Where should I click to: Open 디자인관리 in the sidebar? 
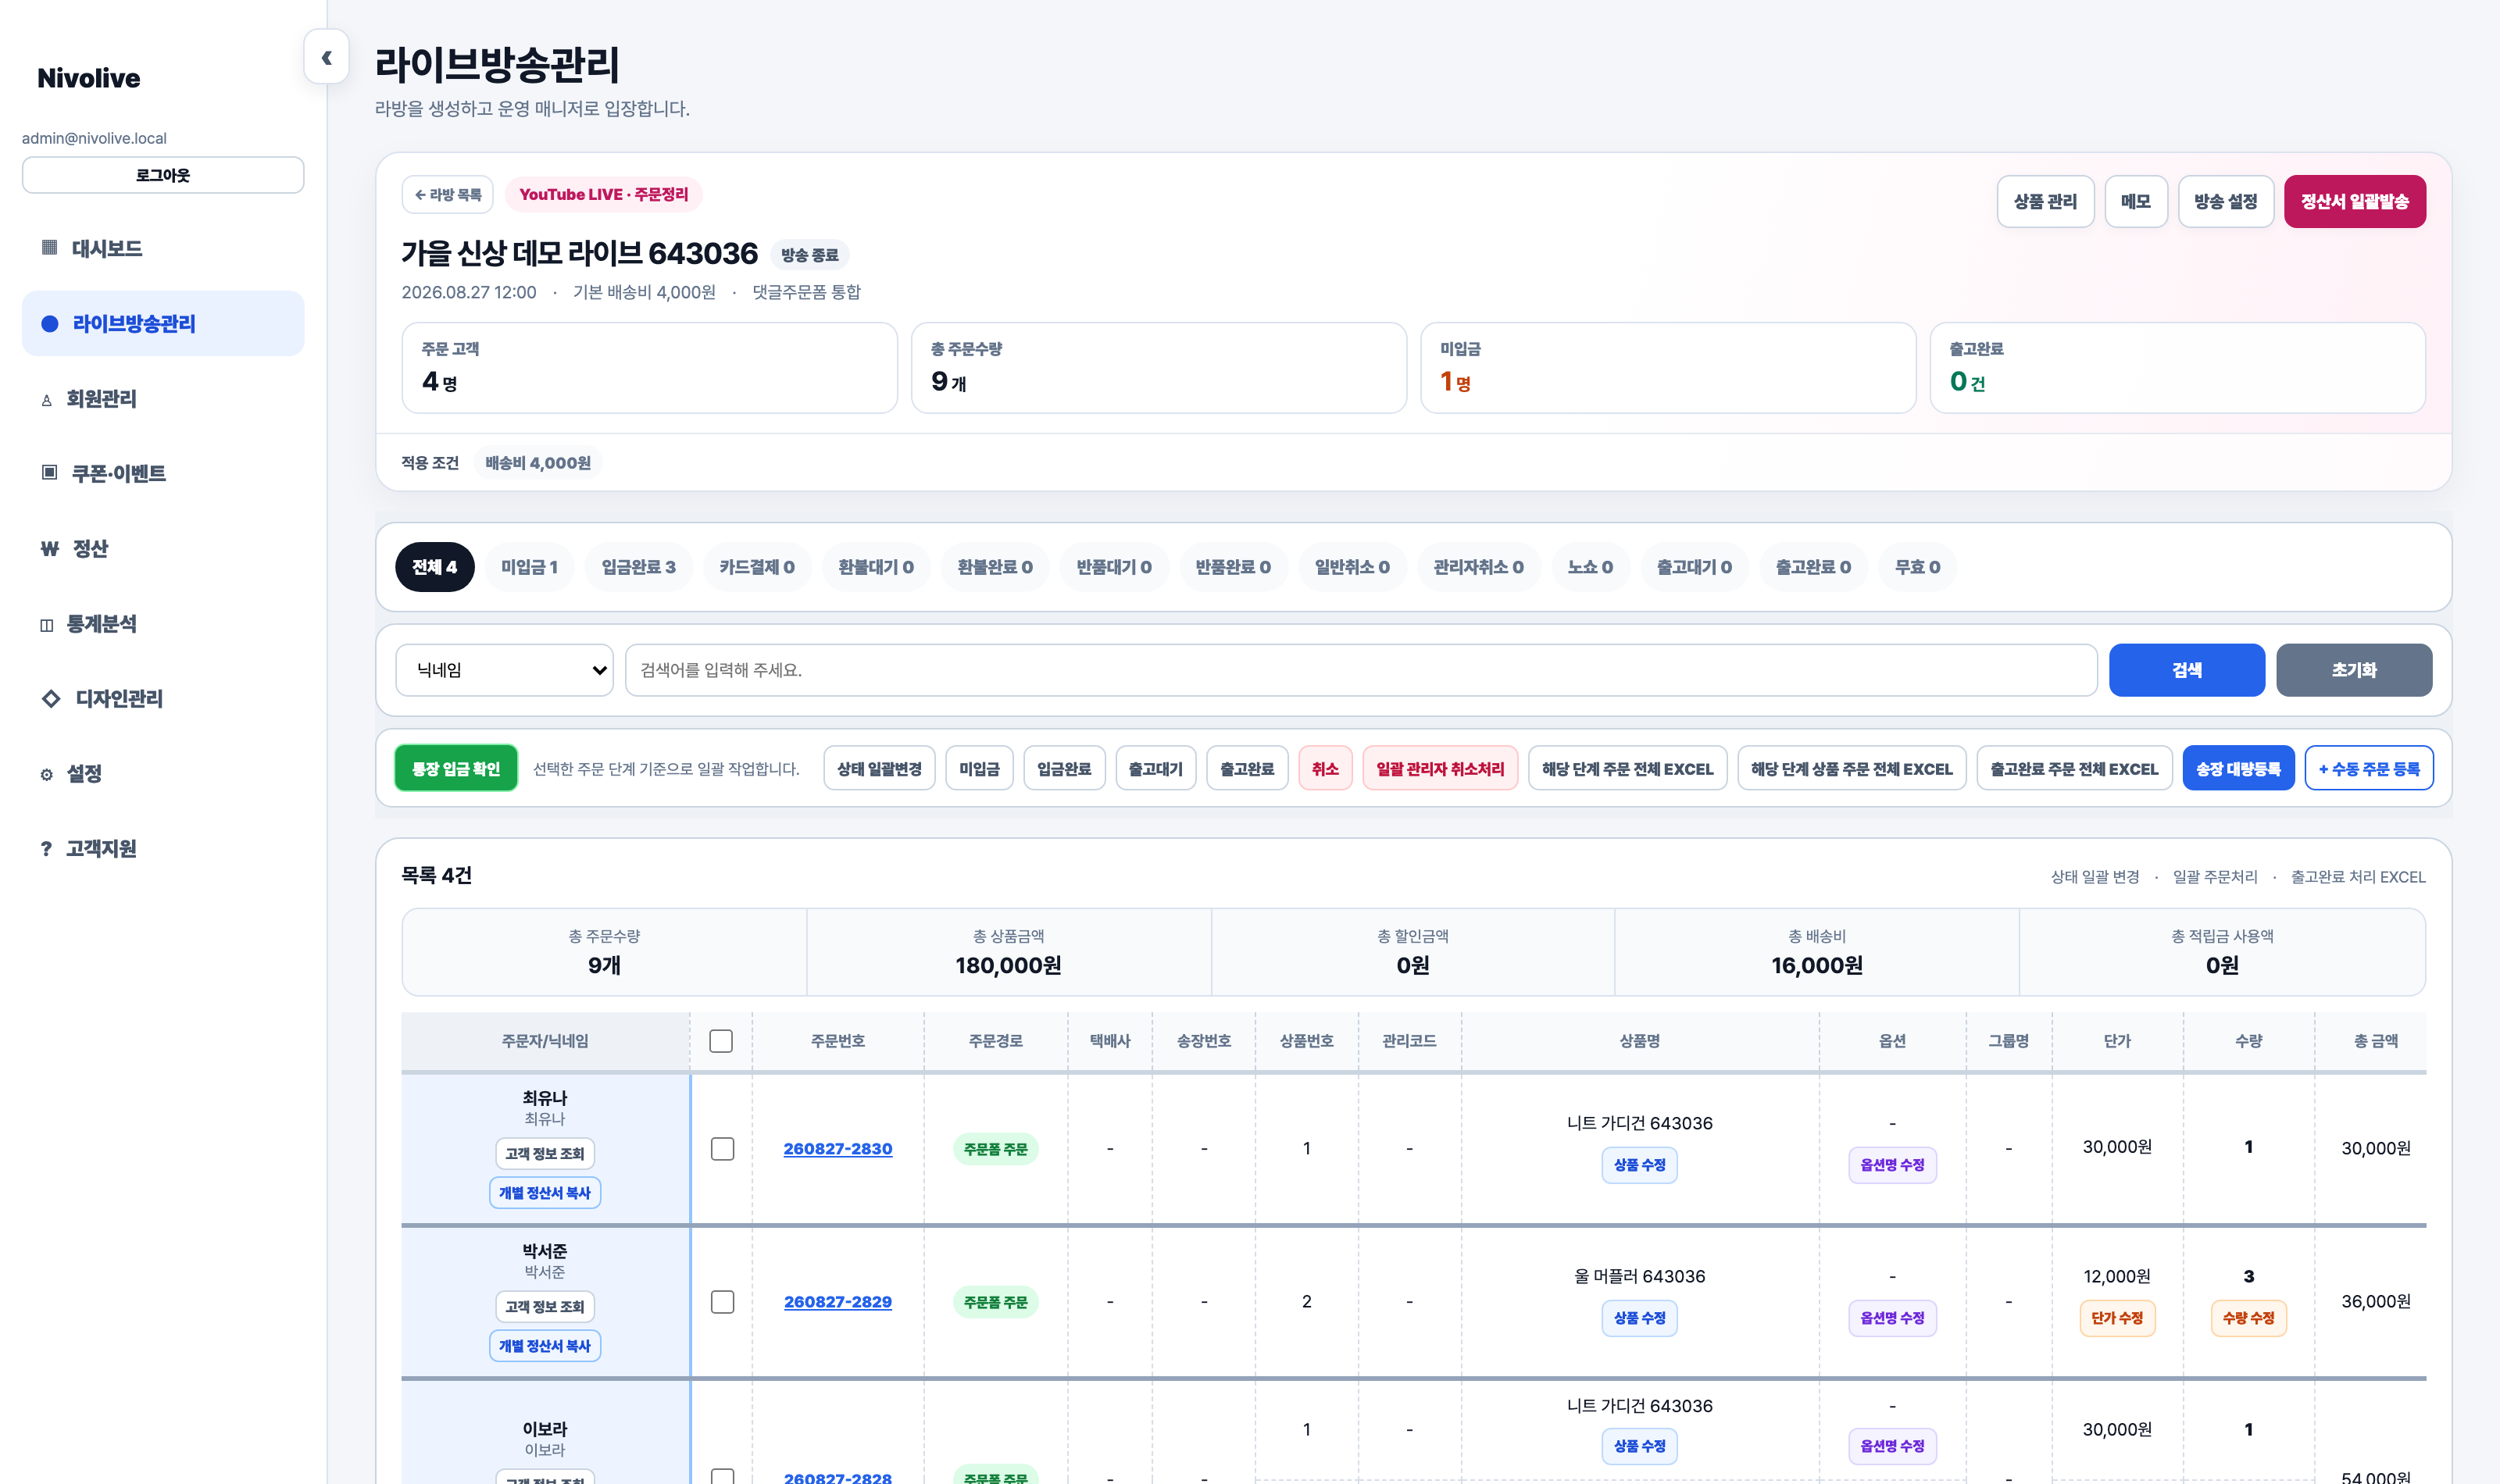coord(163,698)
